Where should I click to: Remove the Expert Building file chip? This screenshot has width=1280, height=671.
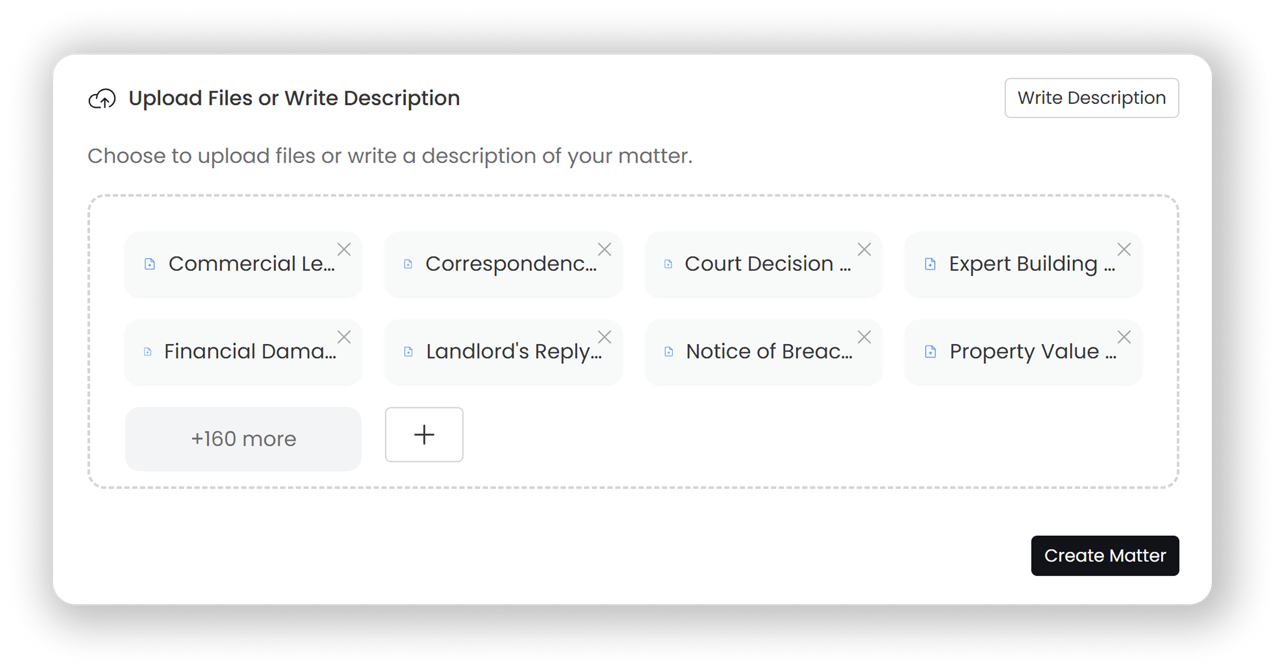click(x=1124, y=250)
